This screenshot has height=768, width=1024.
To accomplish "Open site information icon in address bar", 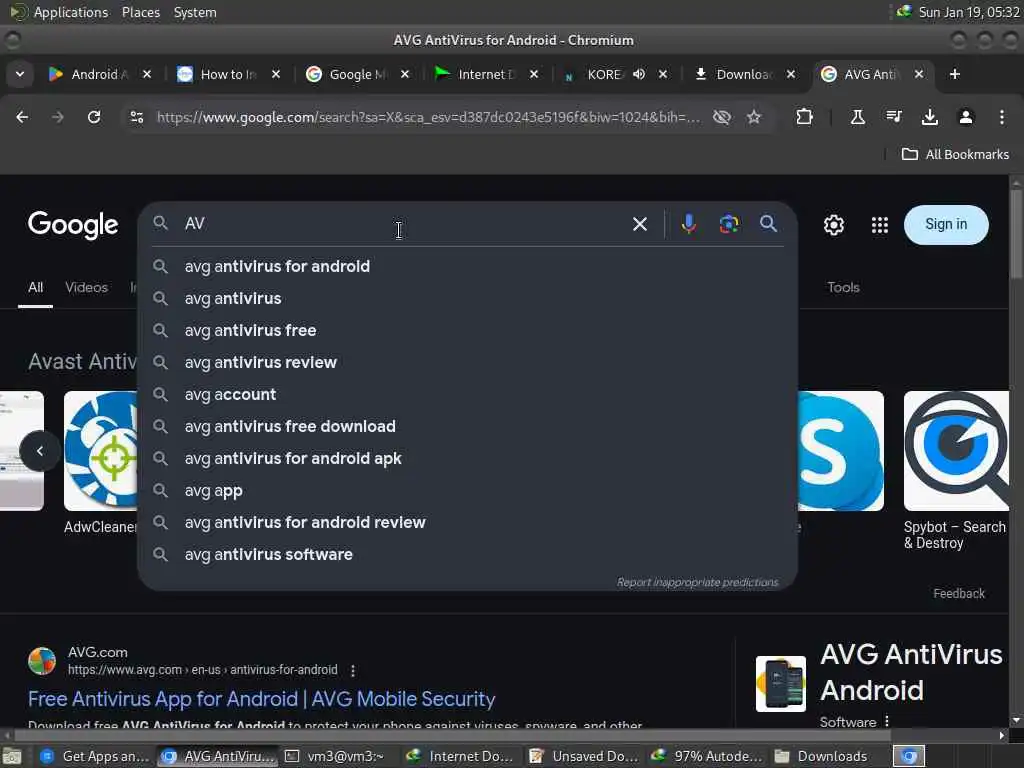I will (137, 117).
